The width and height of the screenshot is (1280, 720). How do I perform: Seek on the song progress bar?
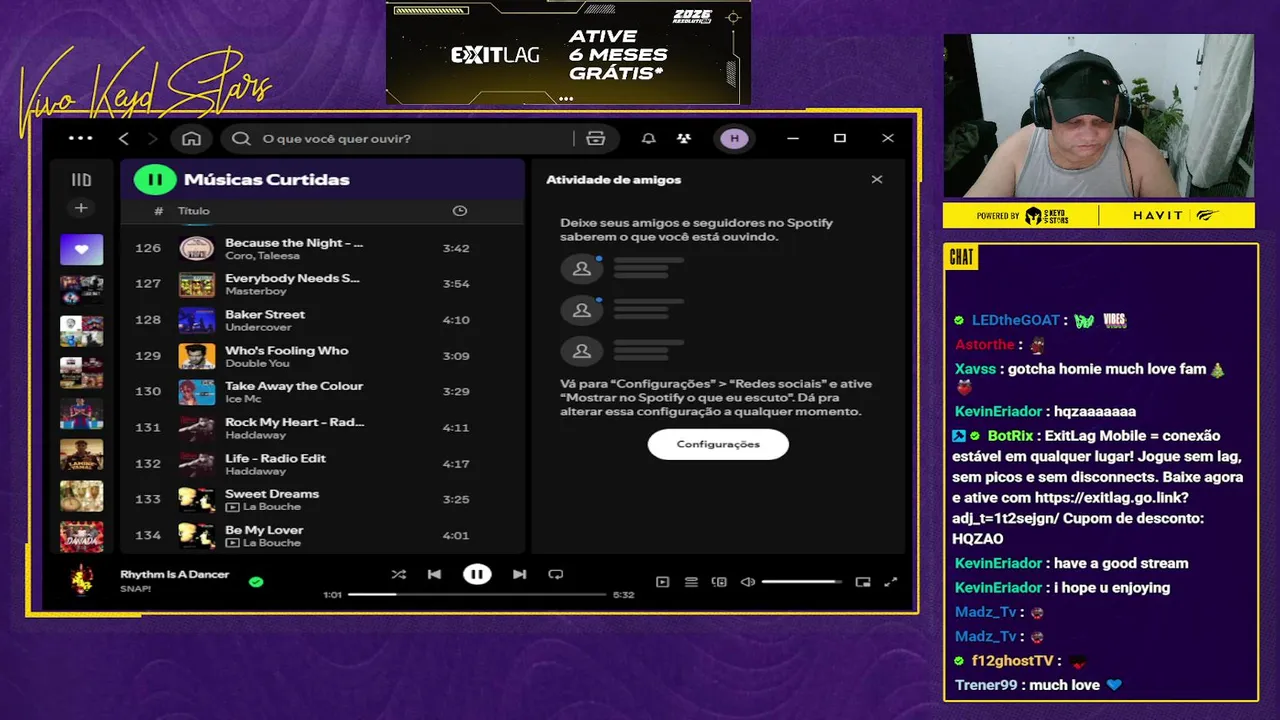477,594
